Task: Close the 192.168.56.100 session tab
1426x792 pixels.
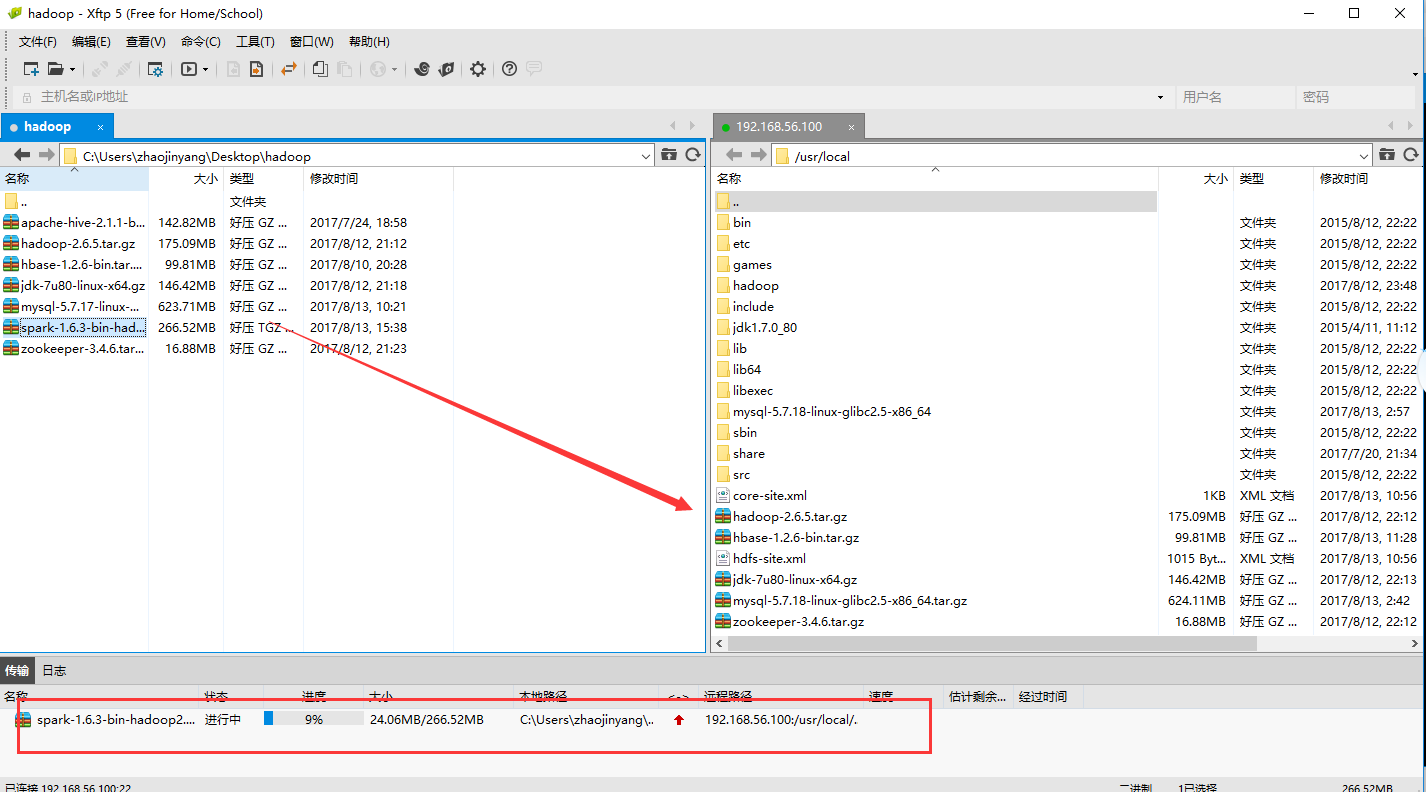Action: point(851,127)
